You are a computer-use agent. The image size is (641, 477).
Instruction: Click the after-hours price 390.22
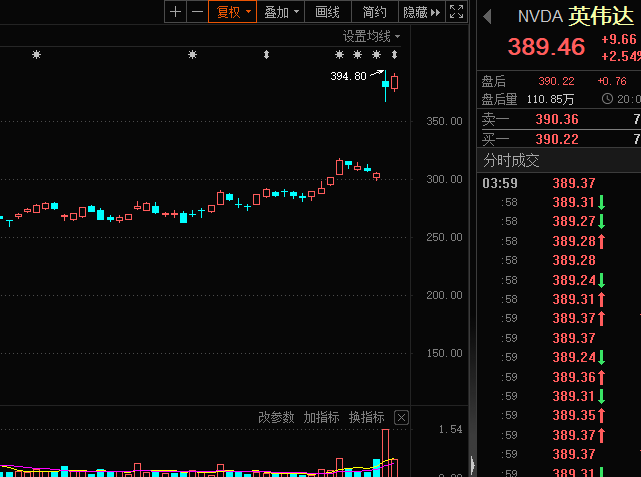[556, 81]
